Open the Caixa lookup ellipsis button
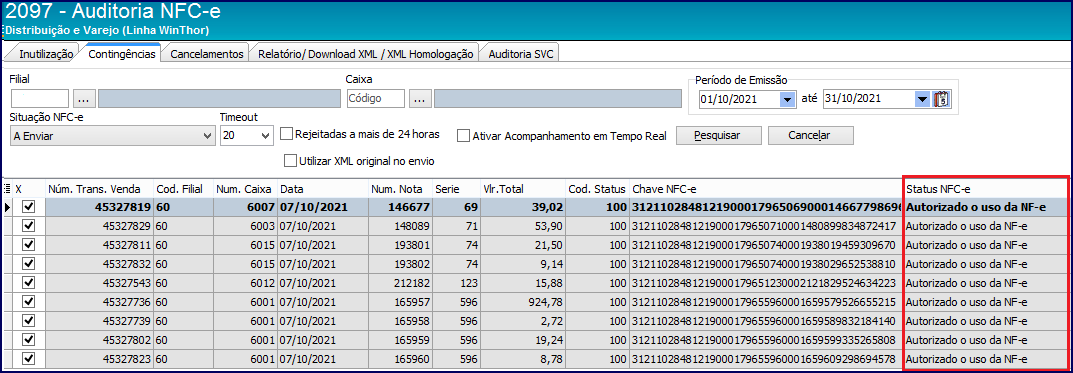 419,99
